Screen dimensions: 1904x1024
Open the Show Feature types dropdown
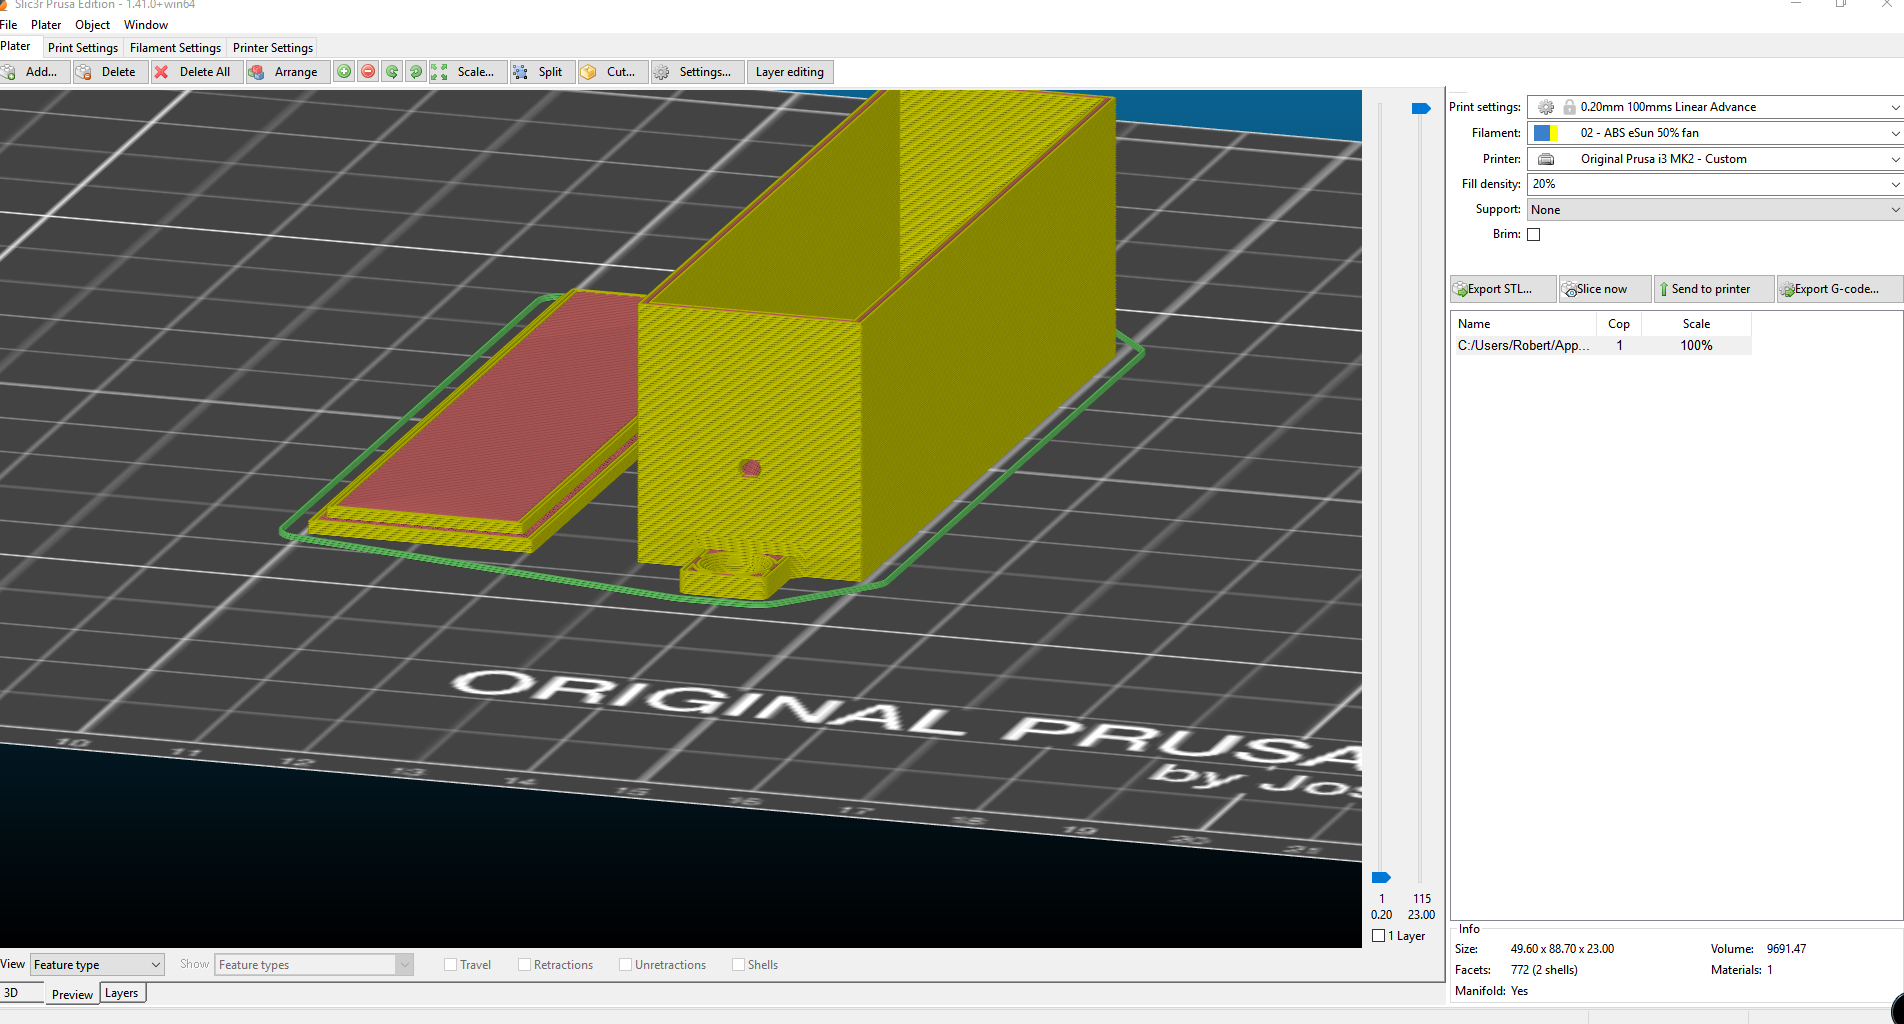pos(314,965)
